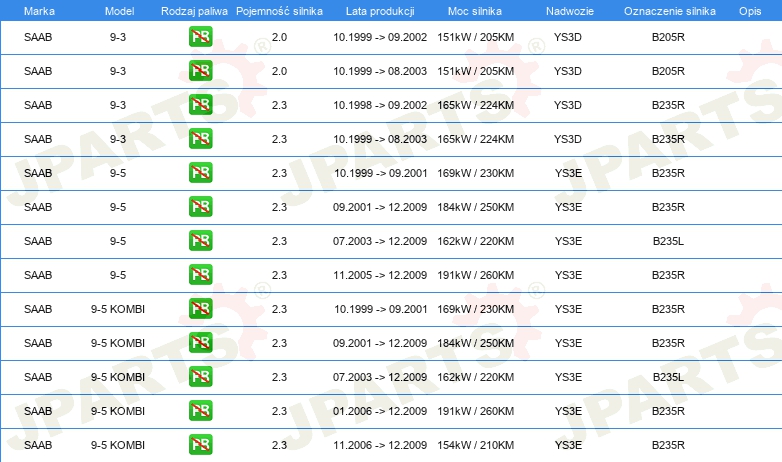Click petrol icon in 9-5 KOMBI B235L row

click(200, 377)
